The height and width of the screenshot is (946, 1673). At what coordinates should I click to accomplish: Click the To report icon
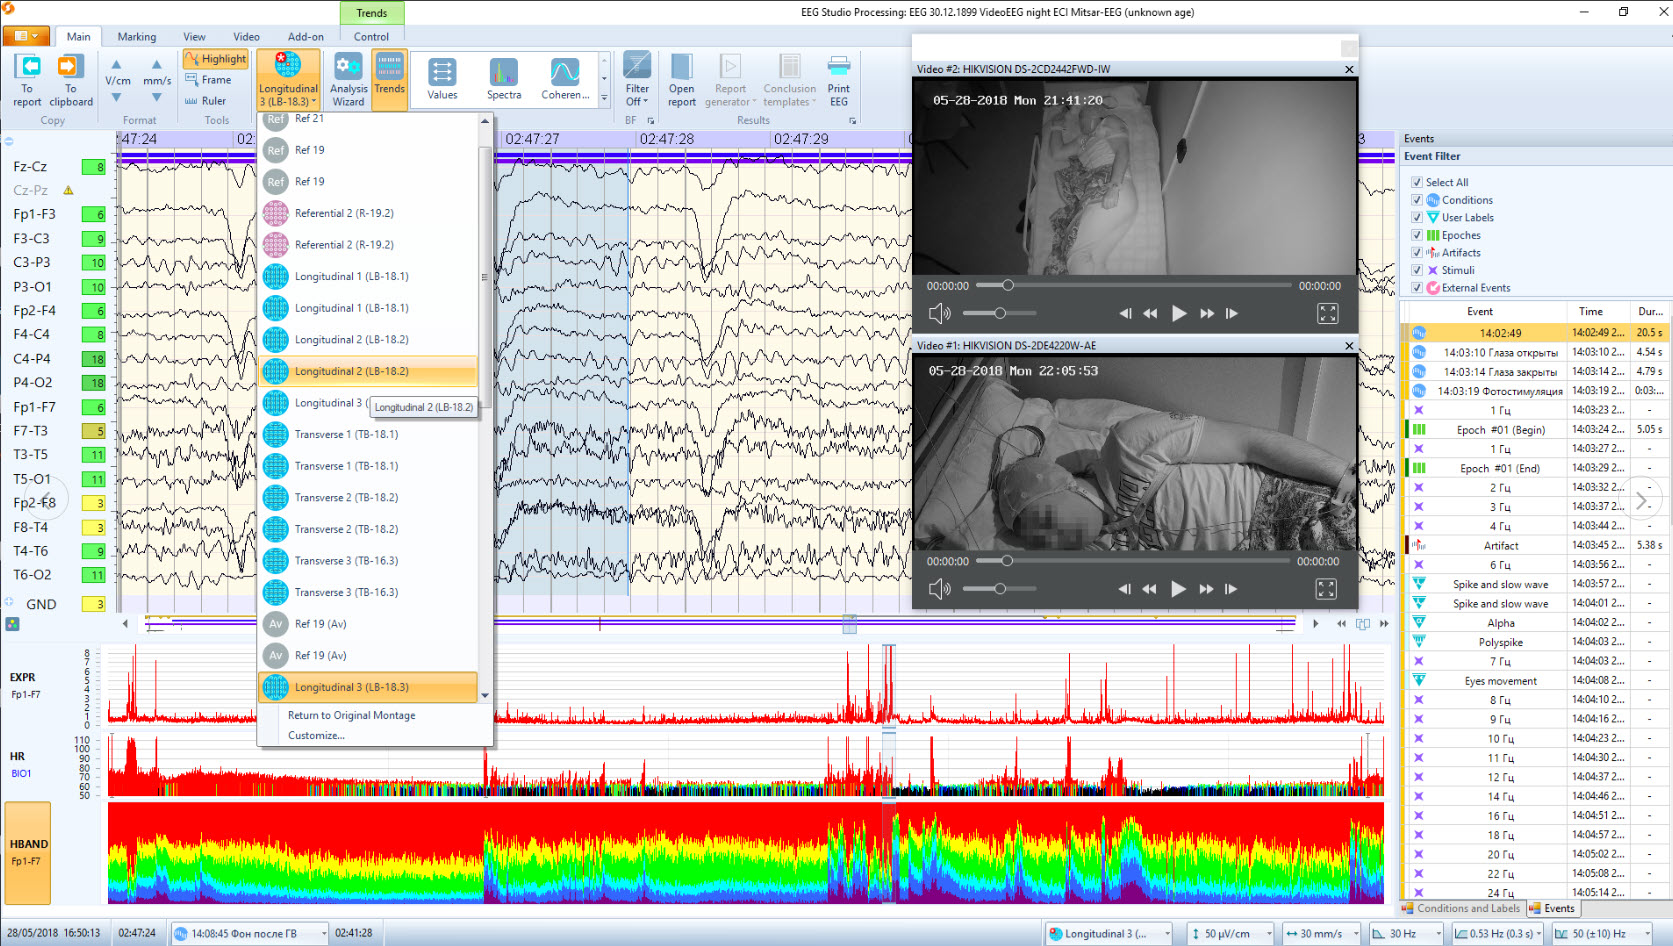tap(28, 68)
